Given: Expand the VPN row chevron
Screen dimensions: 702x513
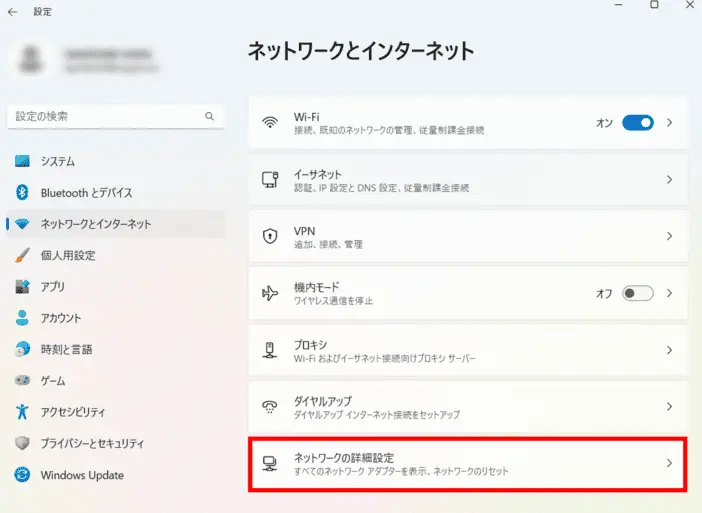Looking at the screenshot, I should (x=669, y=237).
